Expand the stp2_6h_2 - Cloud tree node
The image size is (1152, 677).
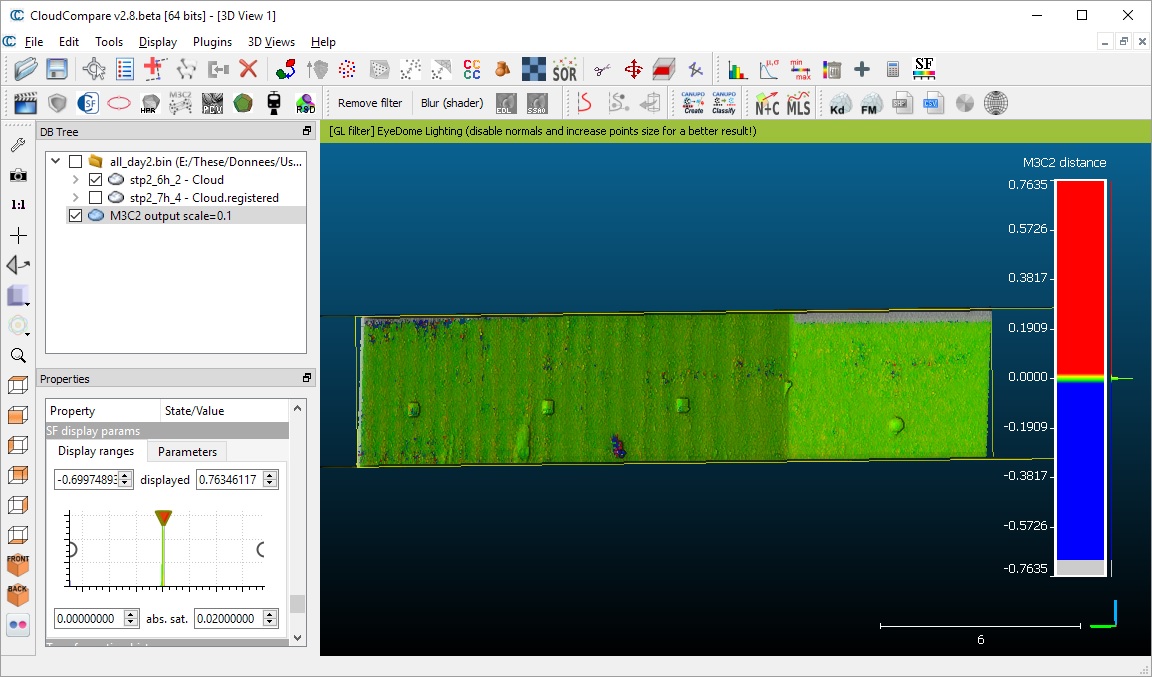click(76, 180)
